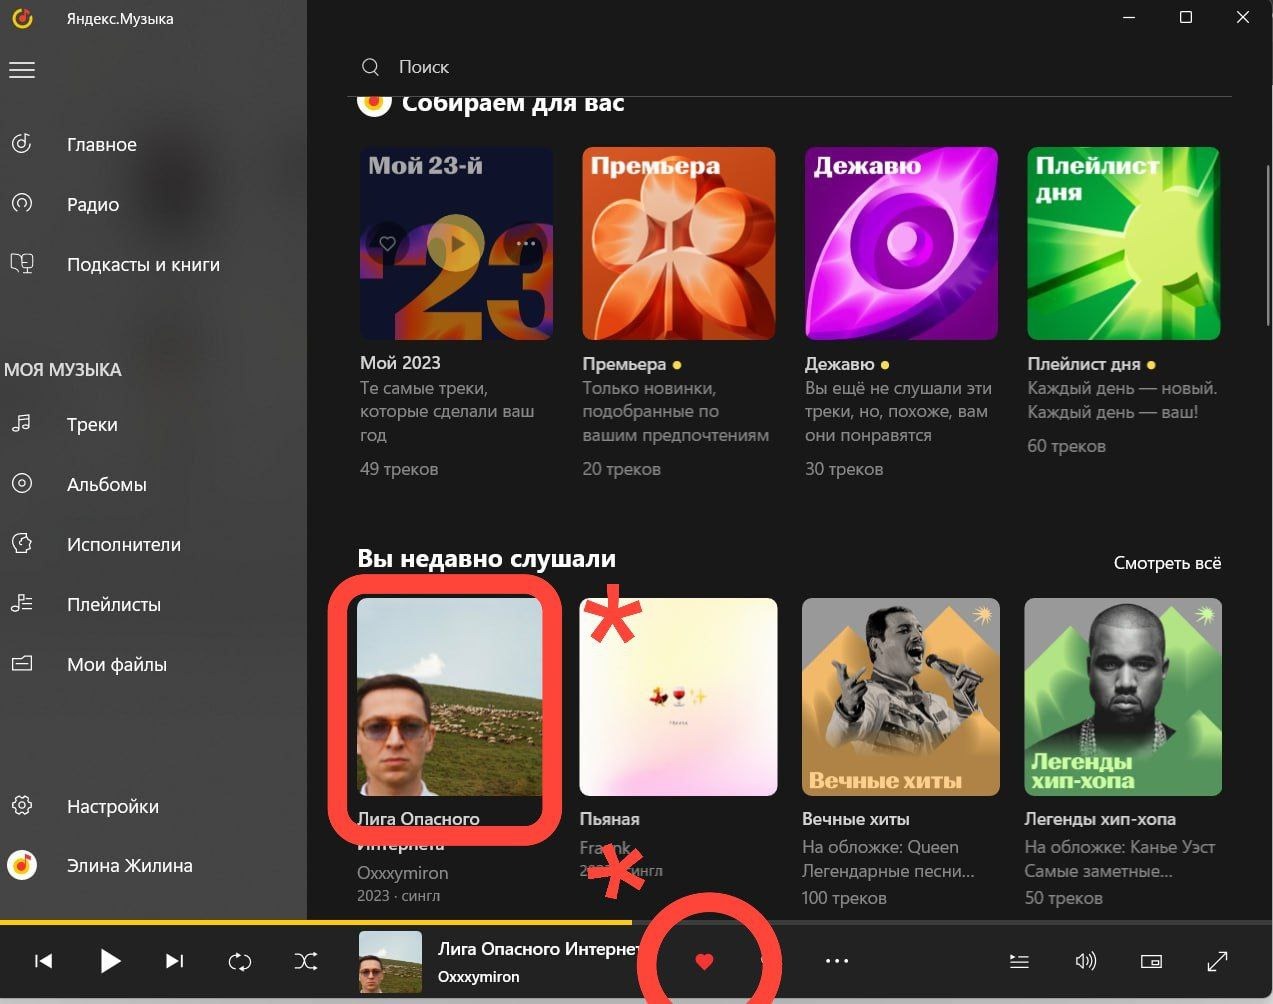Like the Мой 2023 playlist via heart icon
The height and width of the screenshot is (1004, 1273).
(x=388, y=243)
